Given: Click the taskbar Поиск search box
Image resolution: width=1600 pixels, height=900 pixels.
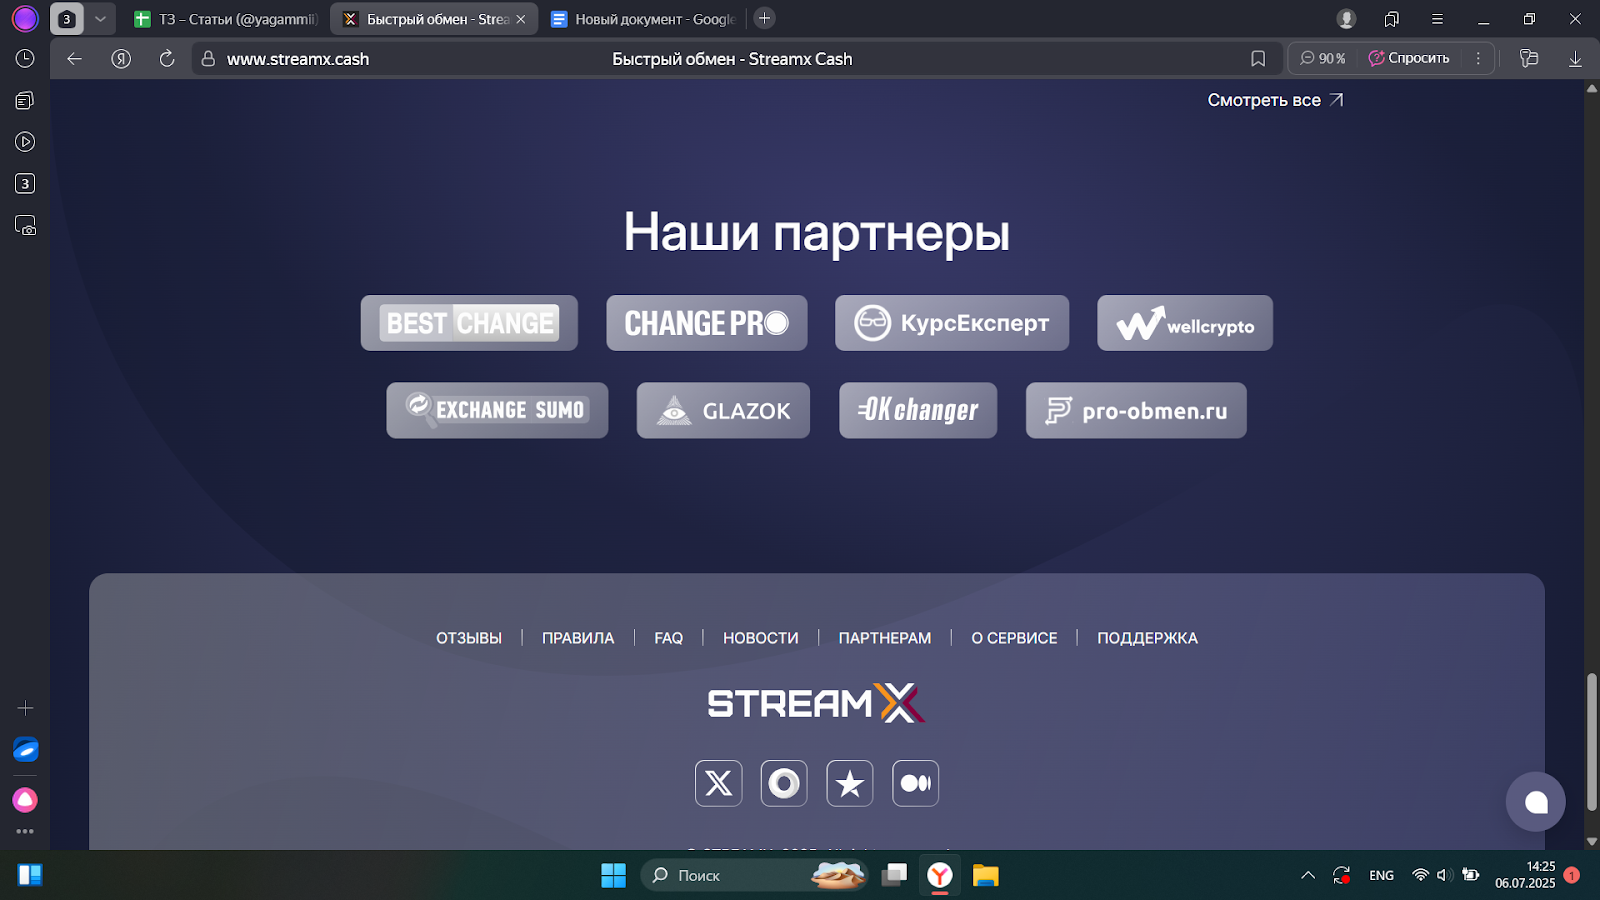Looking at the screenshot, I should point(755,875).
